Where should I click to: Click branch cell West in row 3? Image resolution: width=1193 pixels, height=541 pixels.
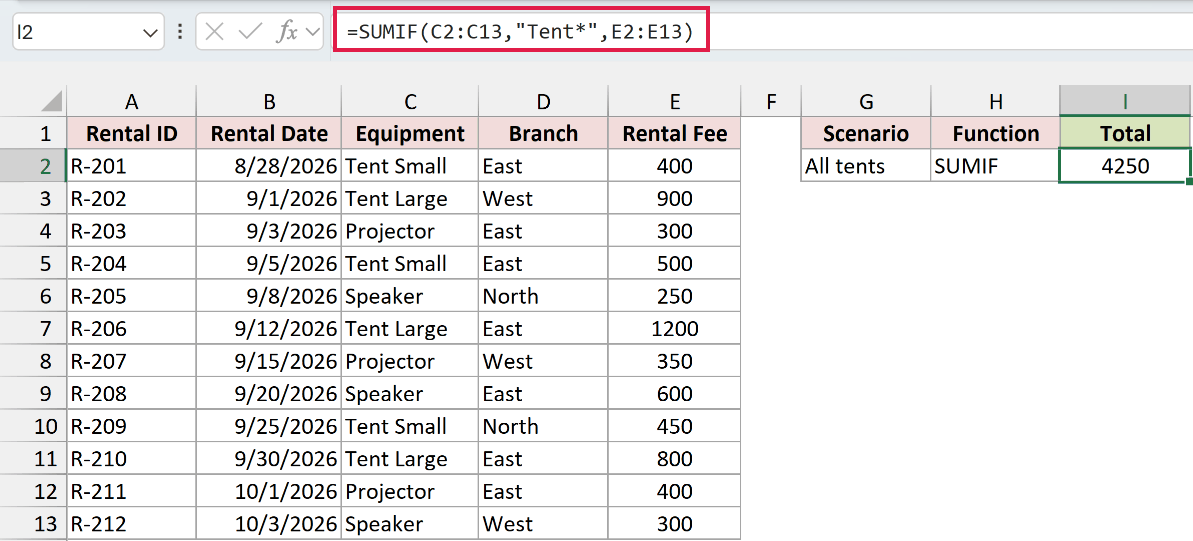[x=543, y=199]
